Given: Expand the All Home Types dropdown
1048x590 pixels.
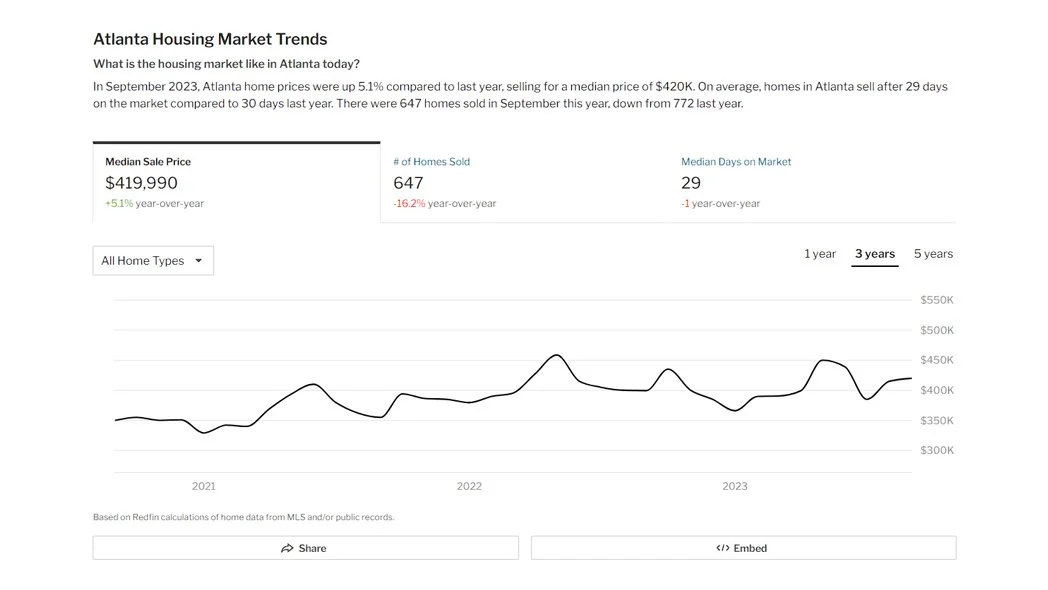Looking at the screenshot, I should point(153,261).
